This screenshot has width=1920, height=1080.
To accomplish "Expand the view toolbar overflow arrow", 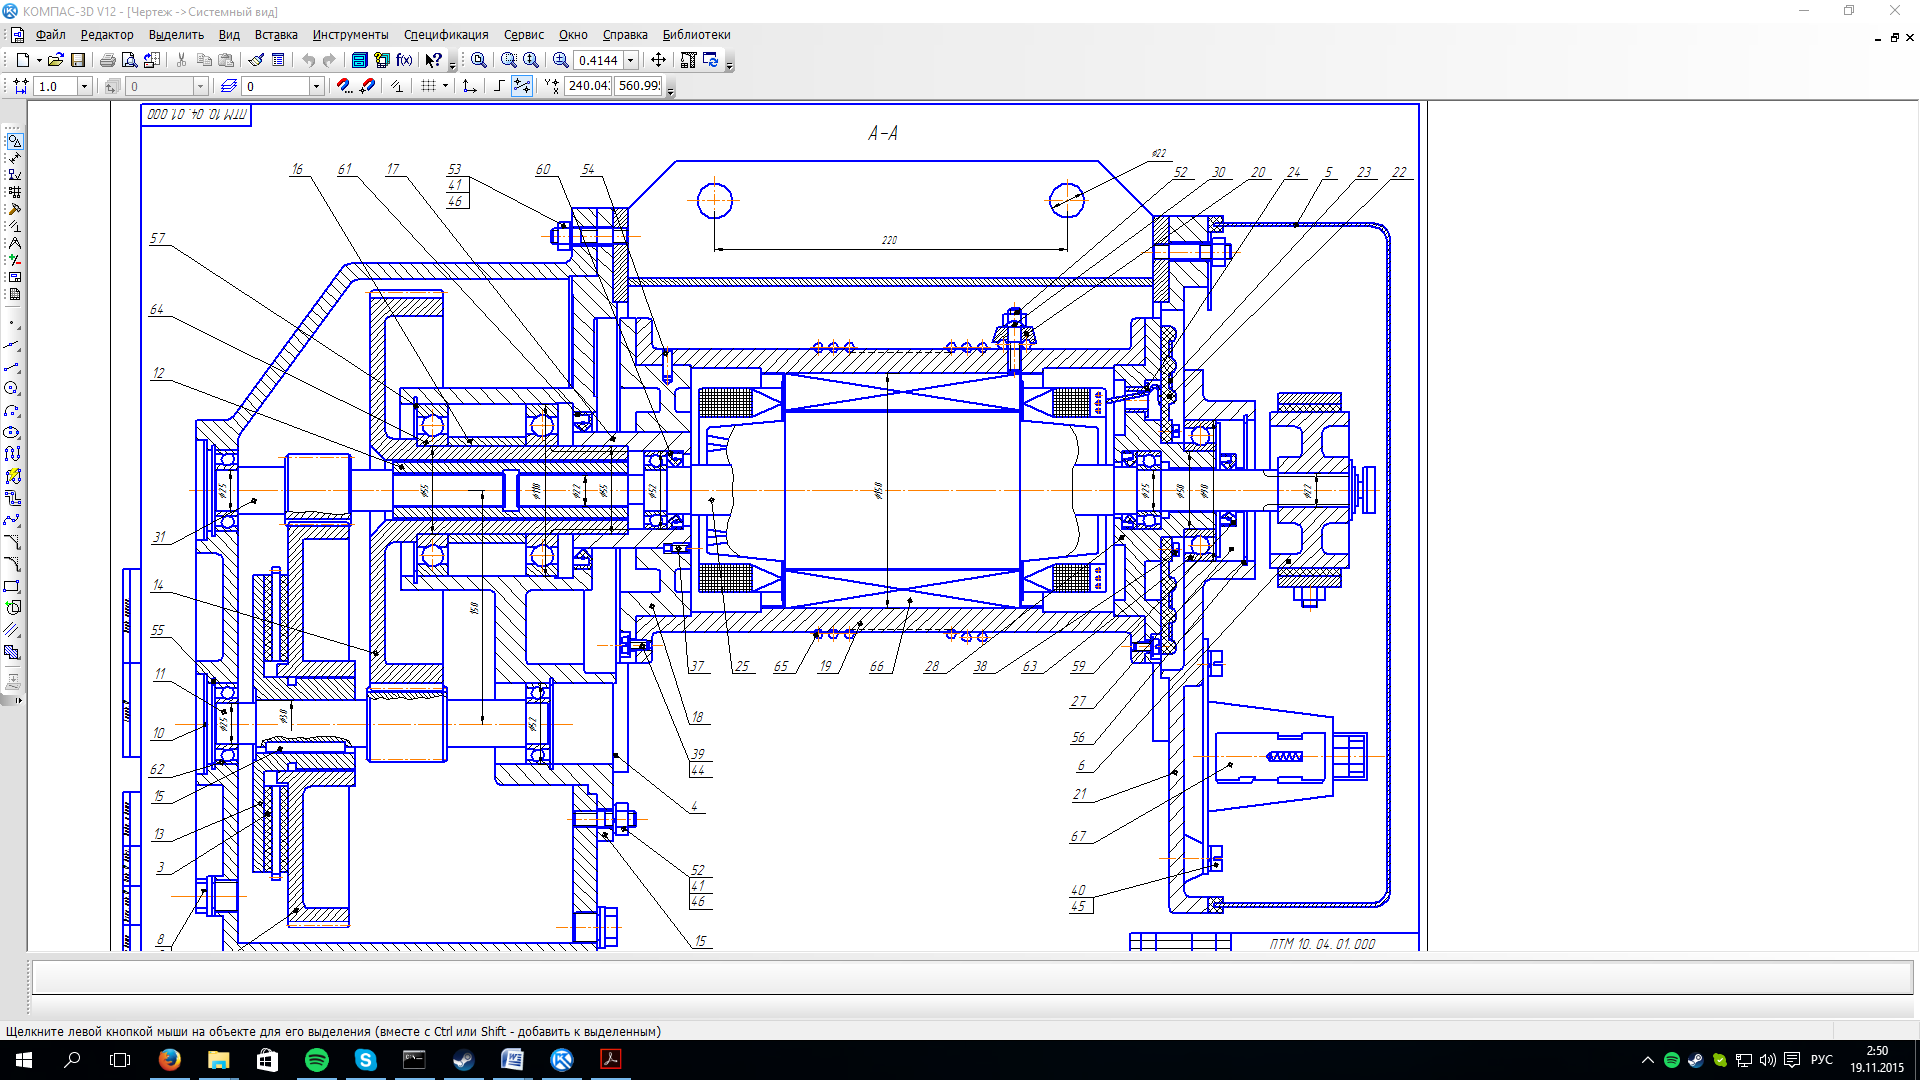I will click(729, 64).
